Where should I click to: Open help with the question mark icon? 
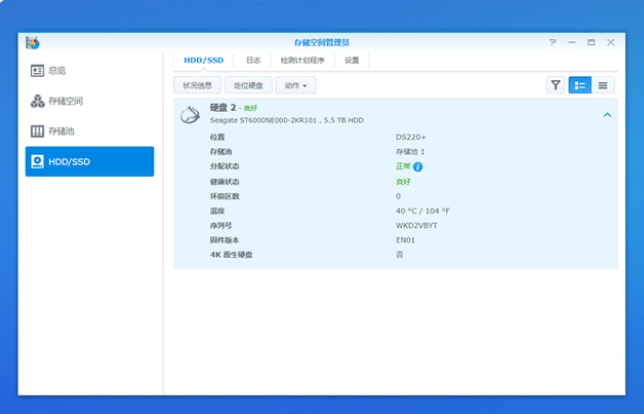click(x=552, y=42)
